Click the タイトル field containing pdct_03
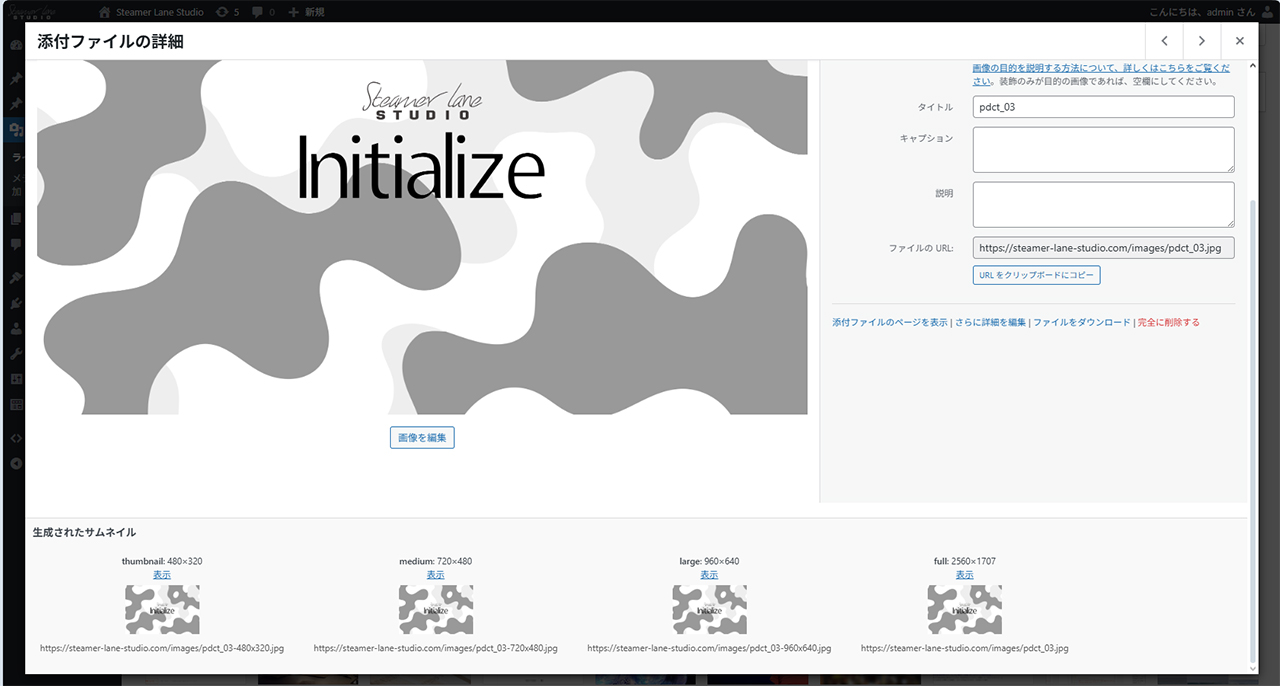 coord(1103,107)
